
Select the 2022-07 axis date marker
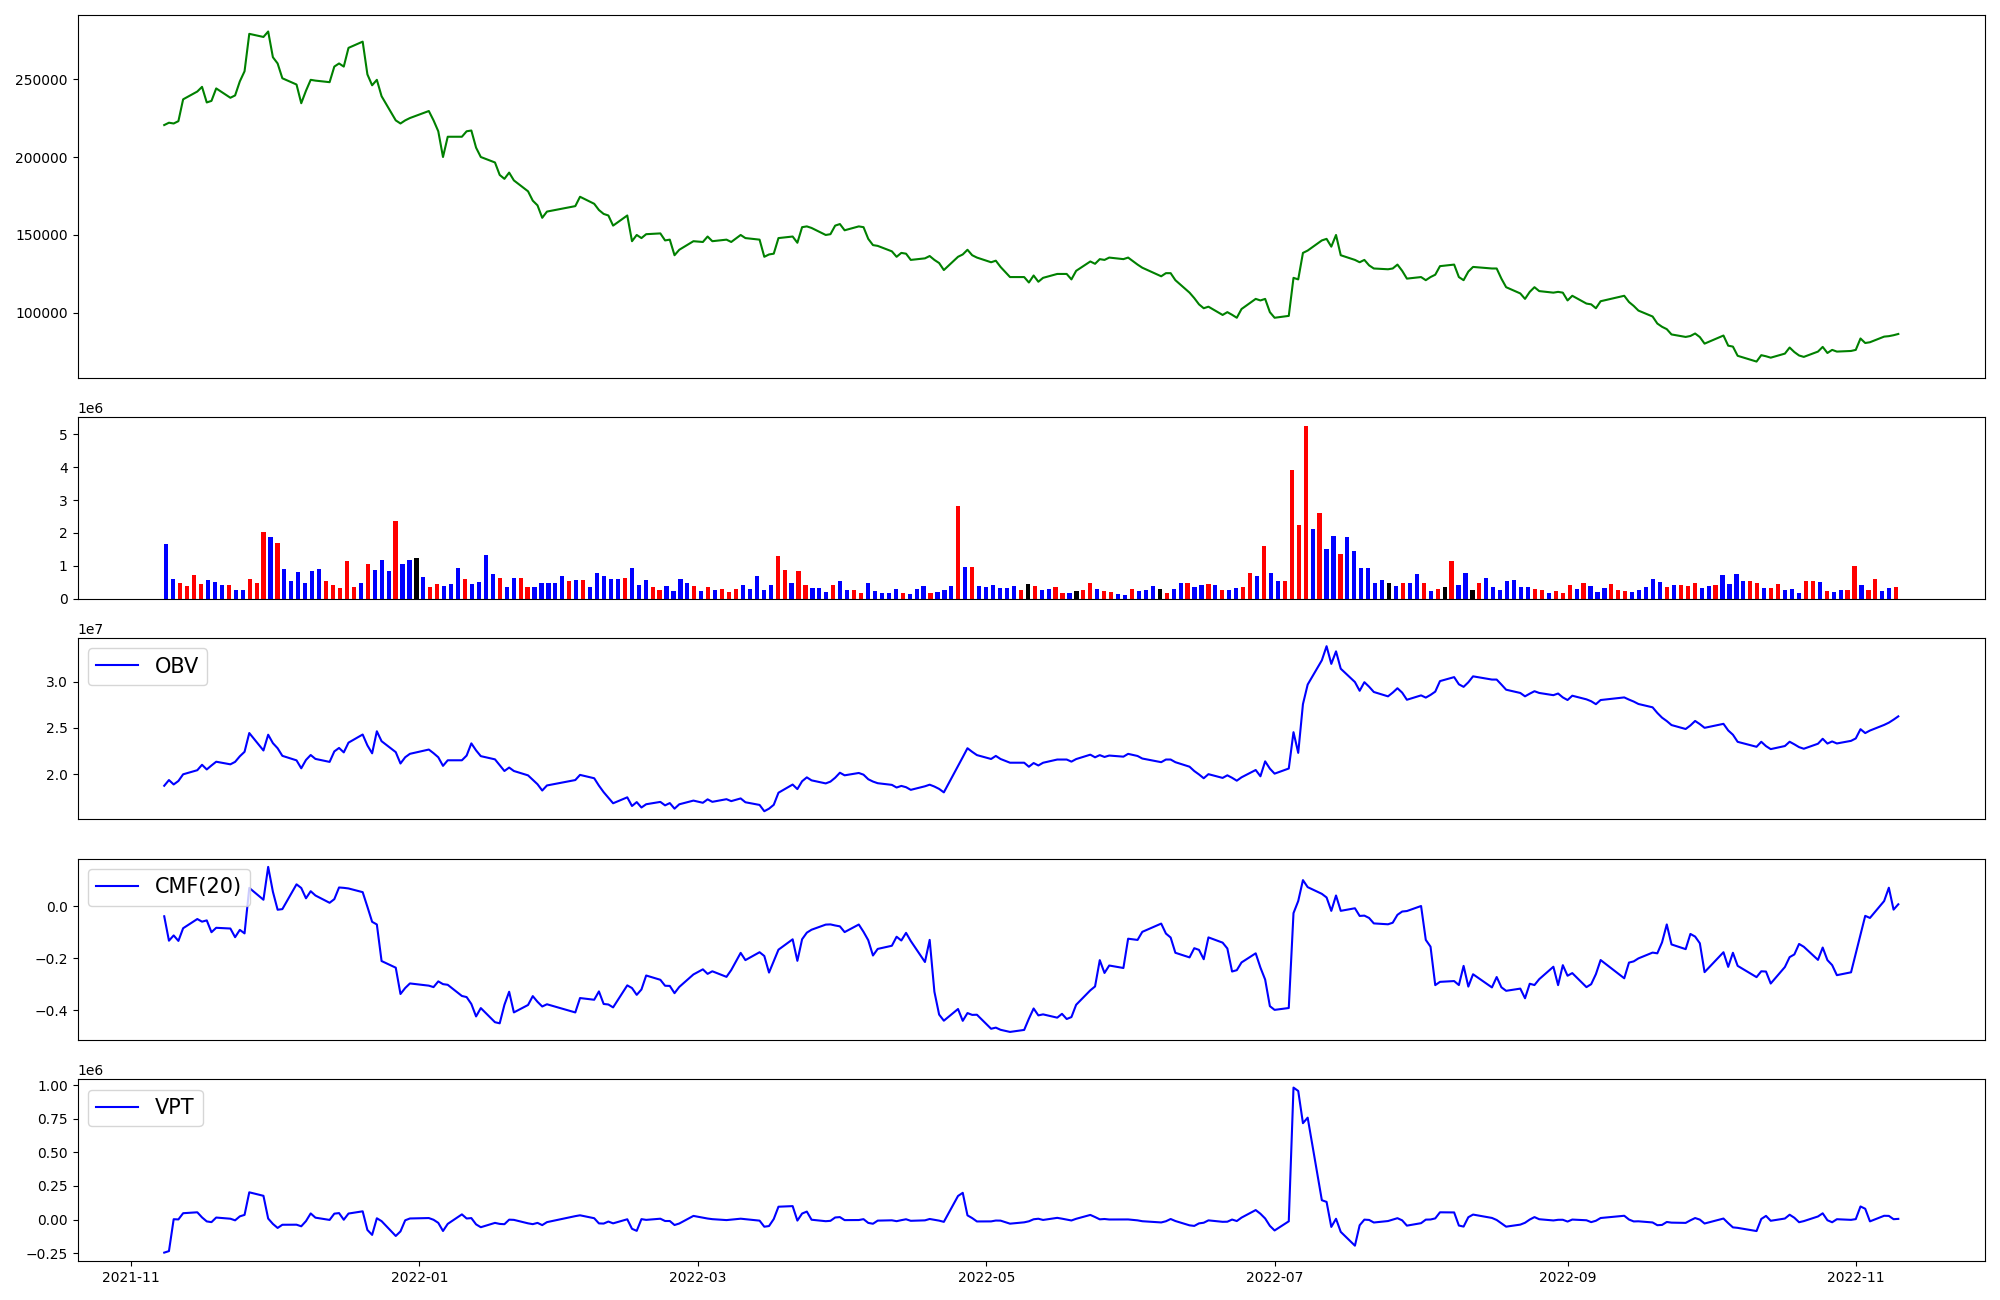click(x=1275, y=1277)
